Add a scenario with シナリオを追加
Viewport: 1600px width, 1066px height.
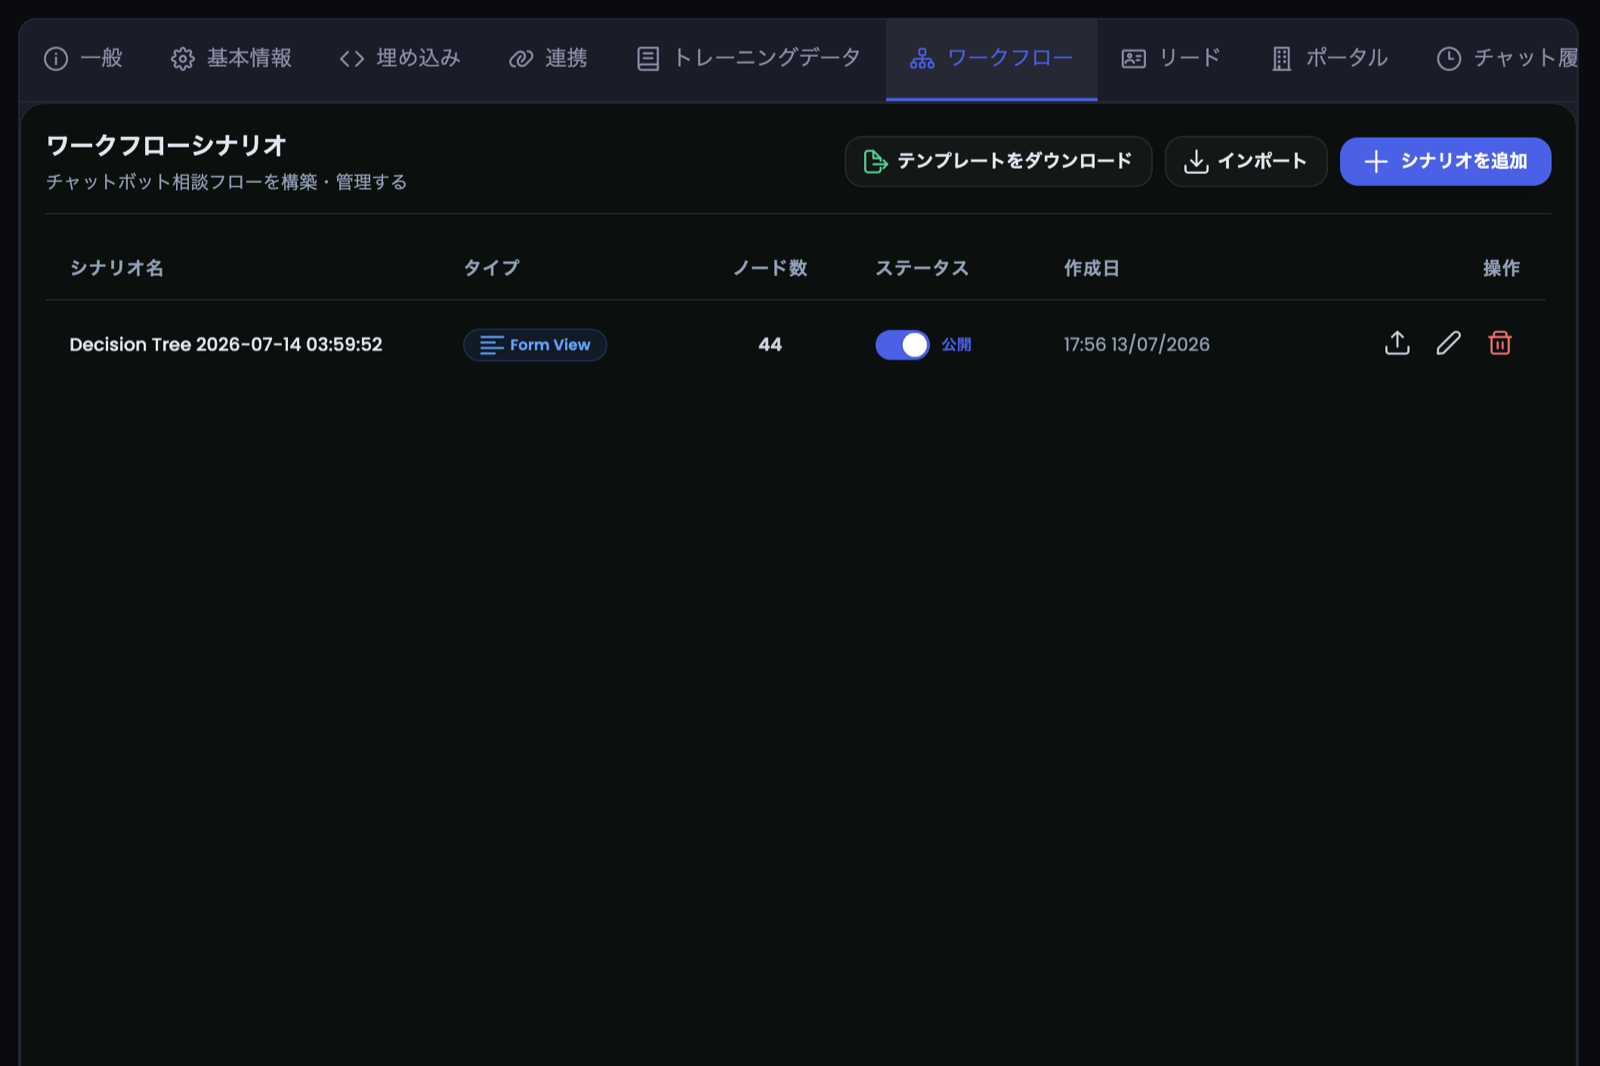(x=1445, y=161)
